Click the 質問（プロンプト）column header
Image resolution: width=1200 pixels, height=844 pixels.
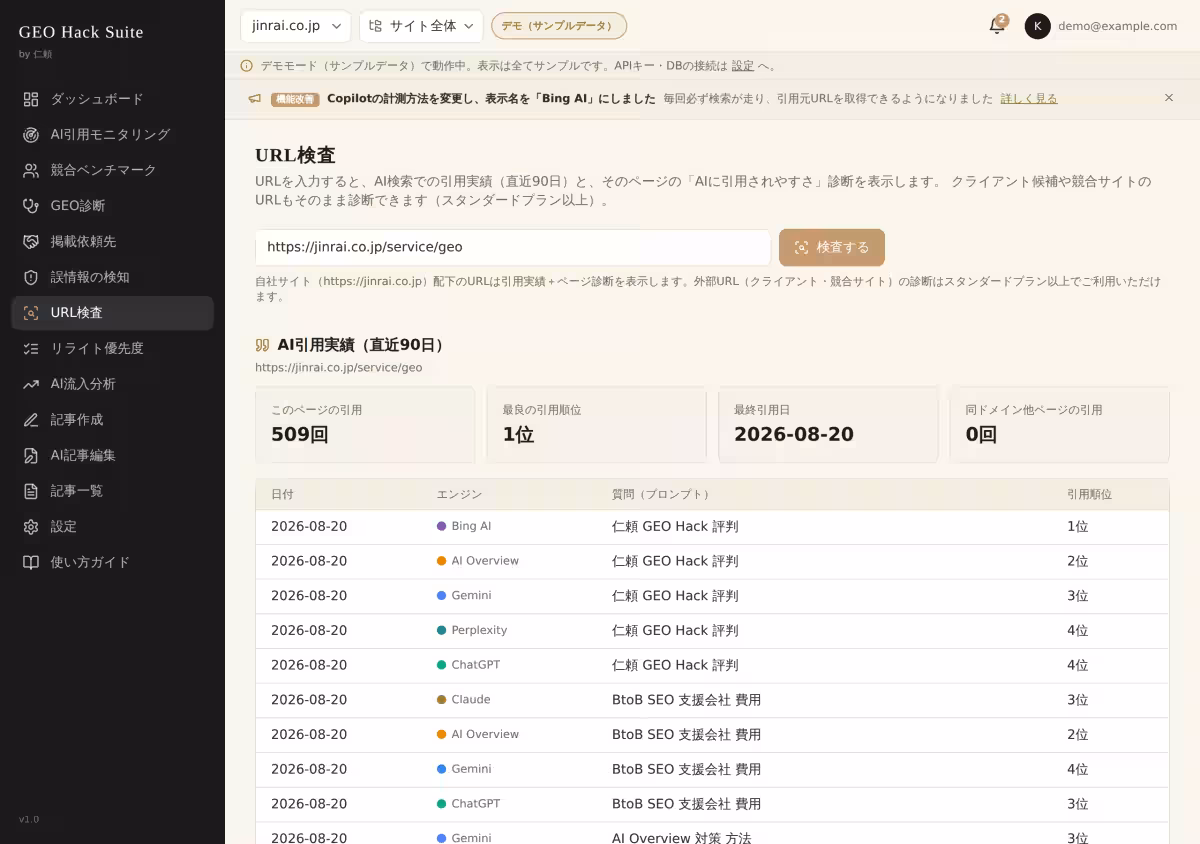point(660,494)
